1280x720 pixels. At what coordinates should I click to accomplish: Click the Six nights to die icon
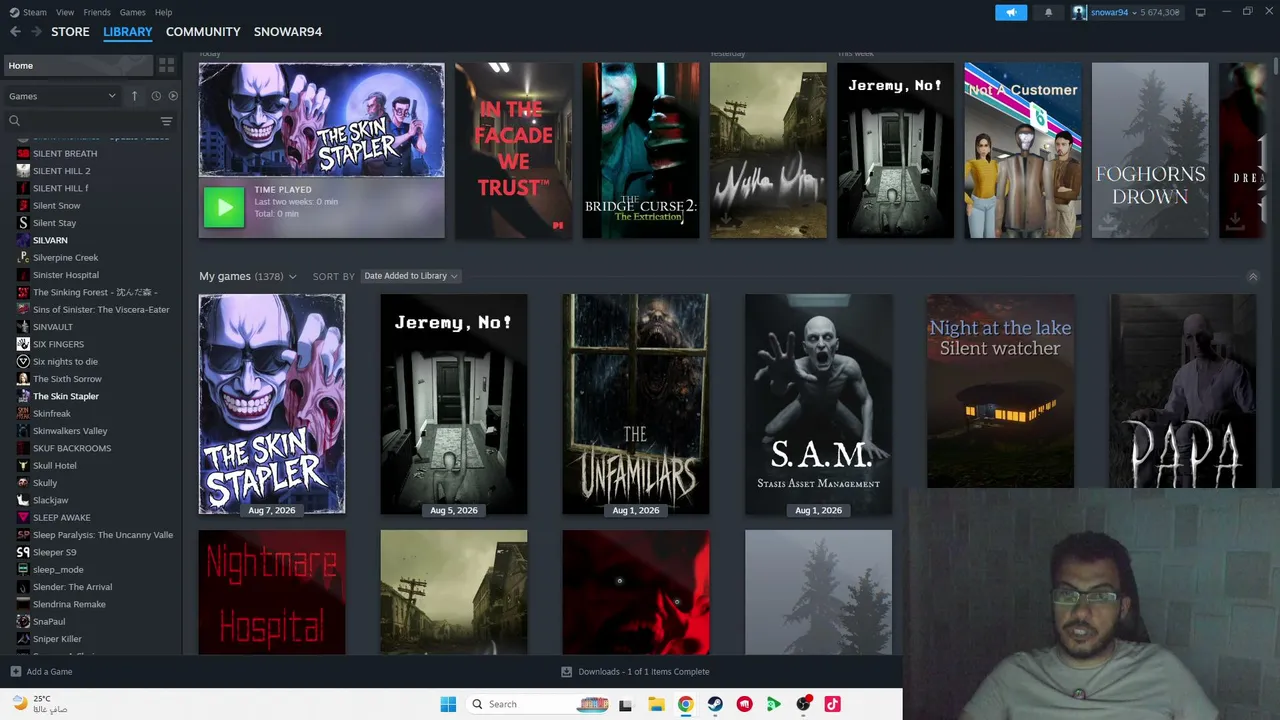(23, 362)
